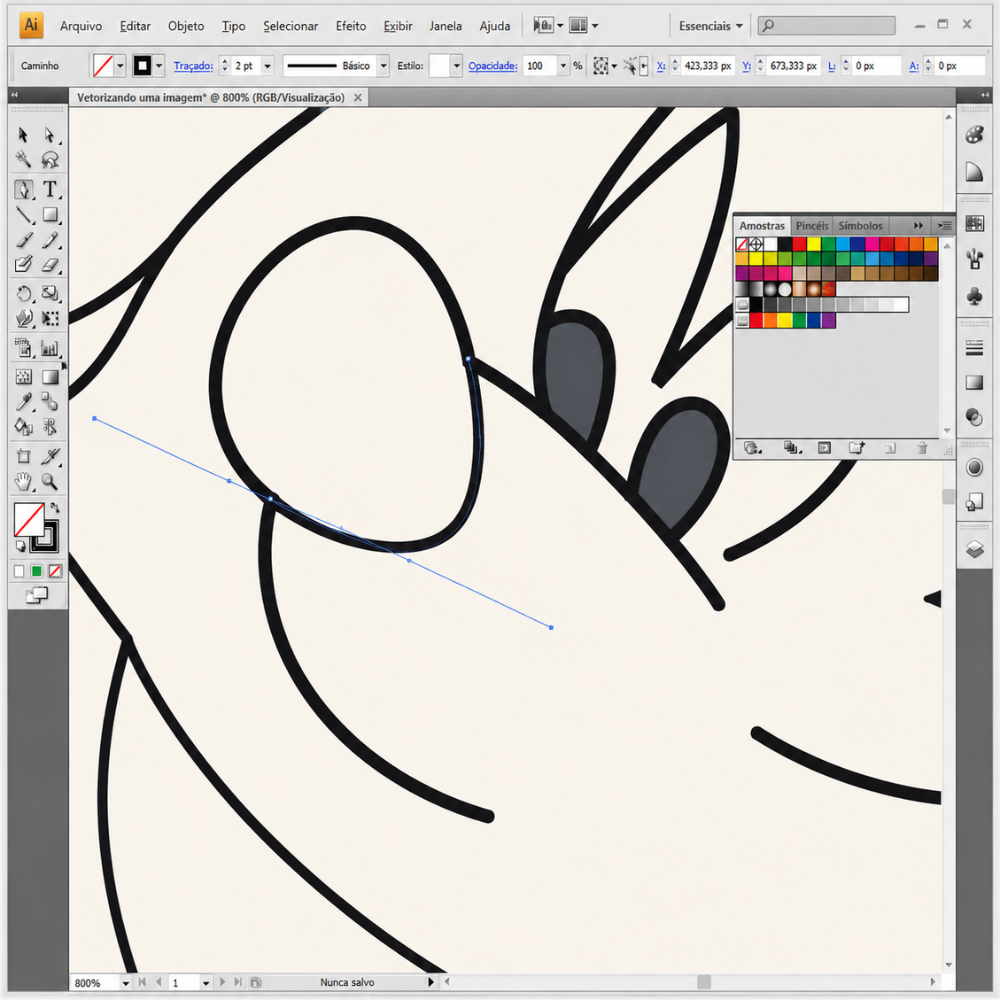The image size is (1000, 1000).
Task: Pick the purple swatch in bottom color group
Action: [x=828, y=321]
